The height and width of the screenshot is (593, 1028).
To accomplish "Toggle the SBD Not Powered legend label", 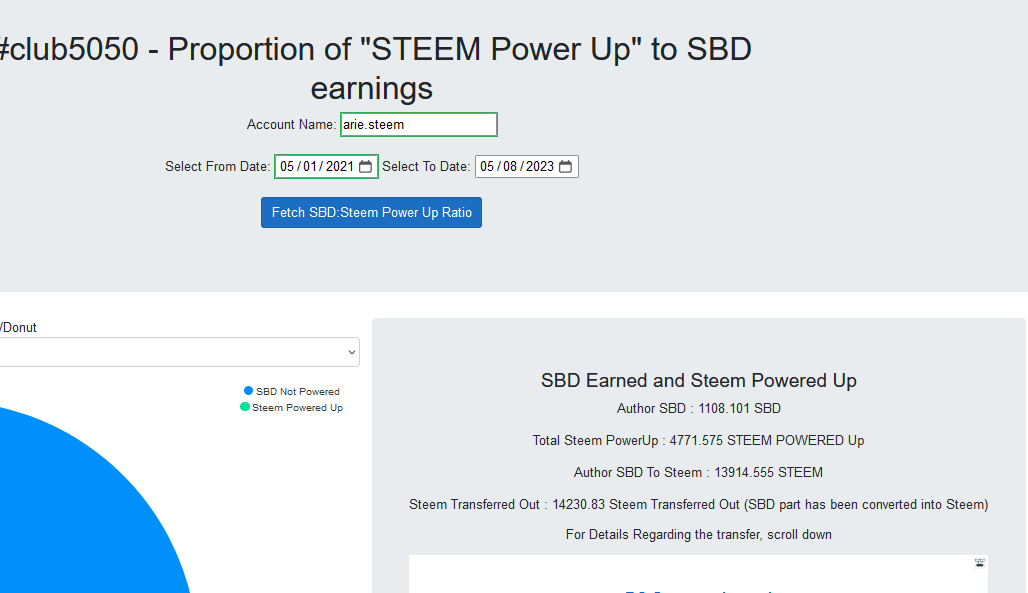I will point(298,392).
